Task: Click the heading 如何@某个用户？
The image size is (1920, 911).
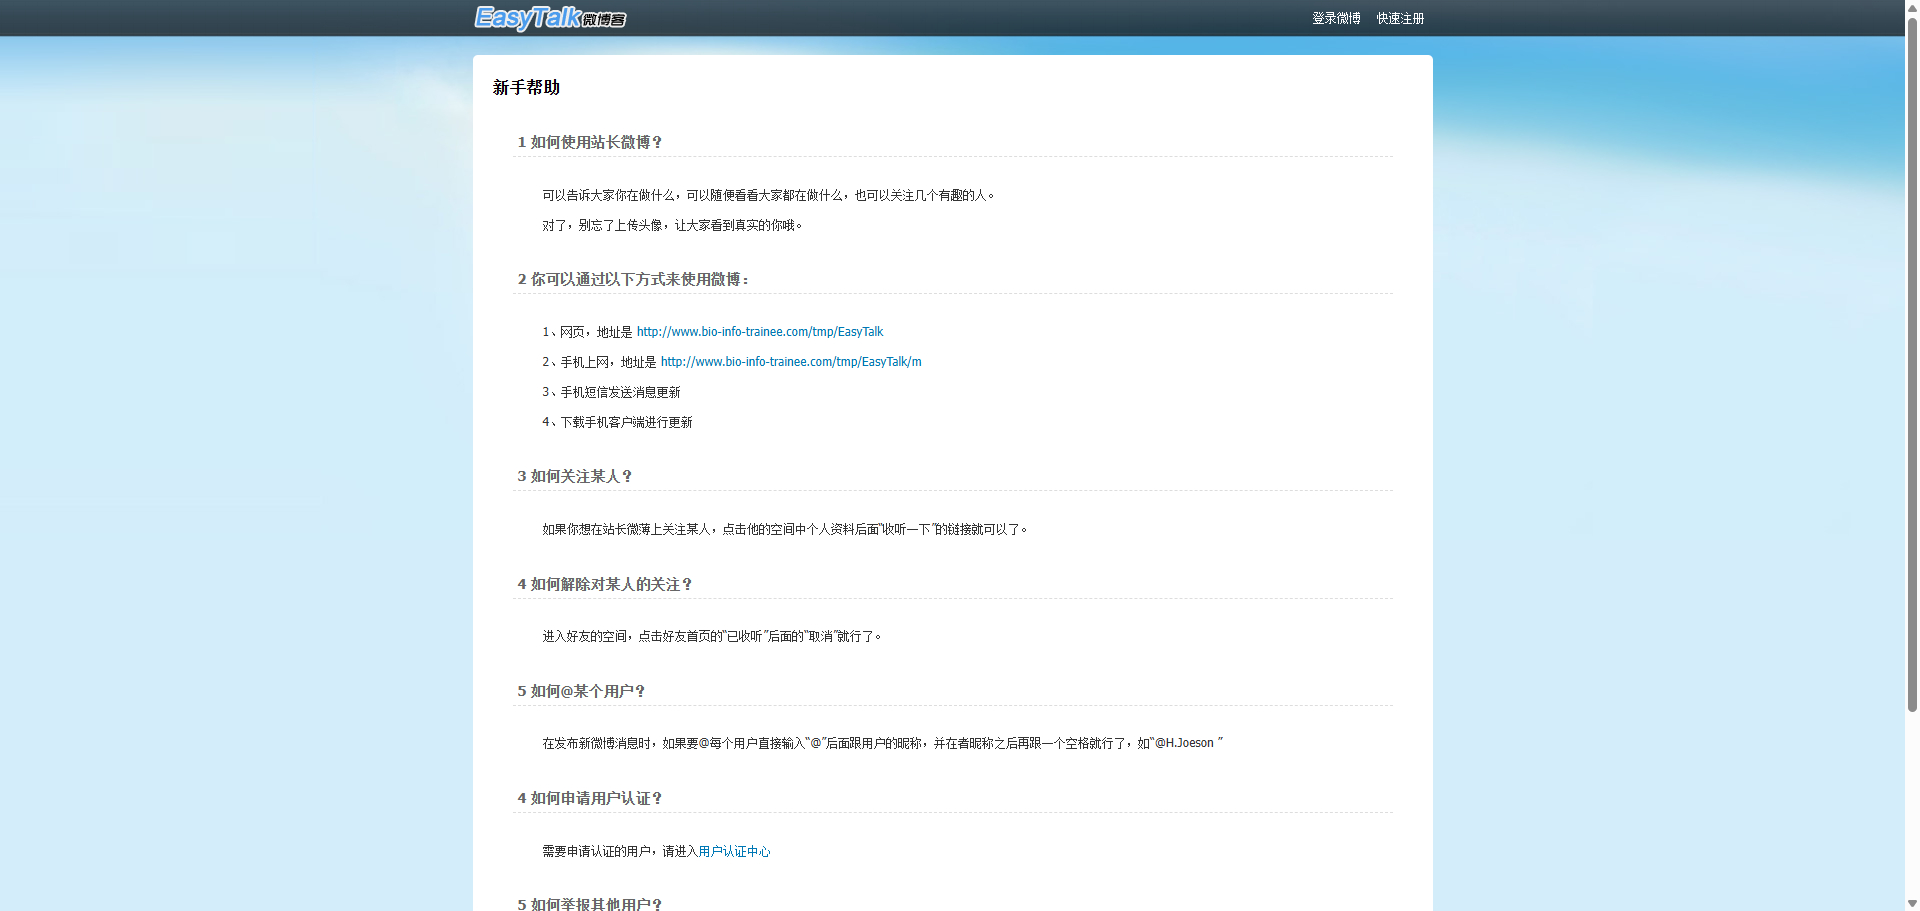Action: [581, 692]
